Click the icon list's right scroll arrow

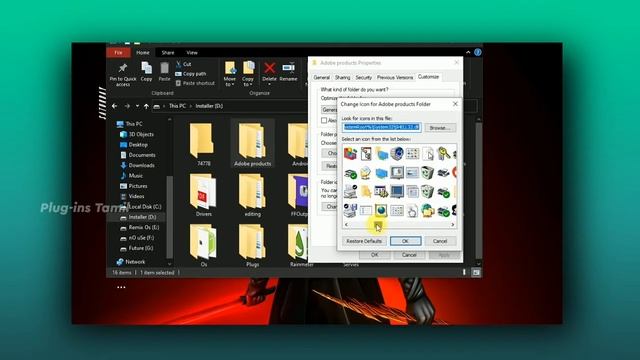453,224
